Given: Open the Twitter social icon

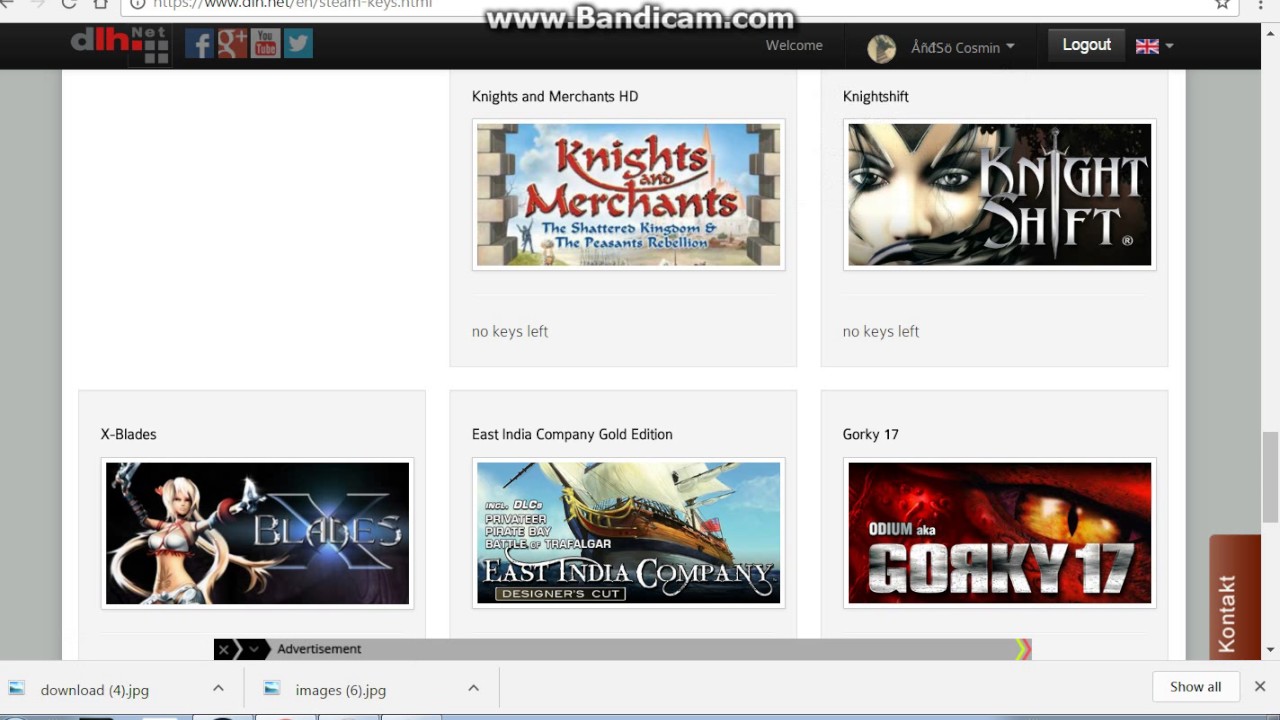Looking at the screenshot, I should click(298, 44).
